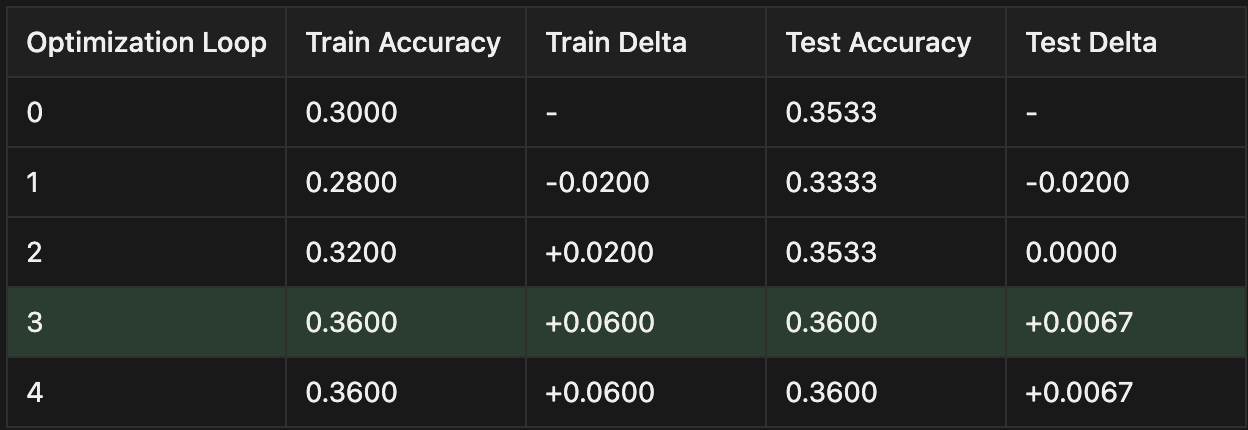The image size is (1248, 430).
Task: Select highlighted row loop number 3
Action: pos(35,322)
